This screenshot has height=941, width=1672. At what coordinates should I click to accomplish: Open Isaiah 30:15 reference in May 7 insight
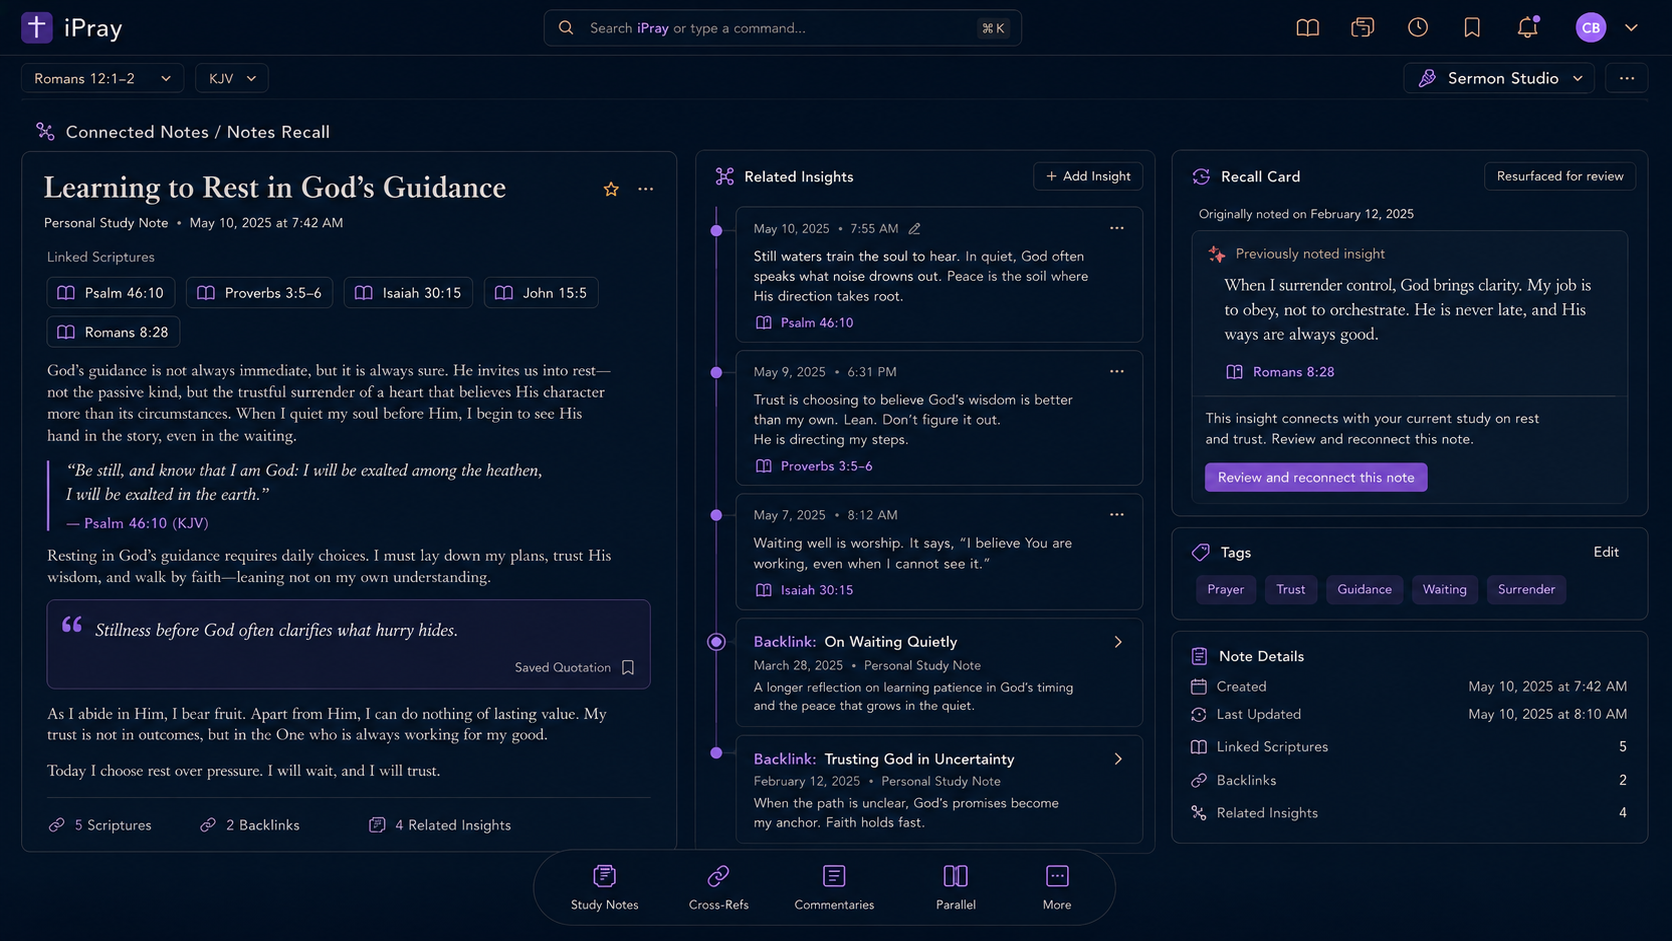[x=805, y=590]
